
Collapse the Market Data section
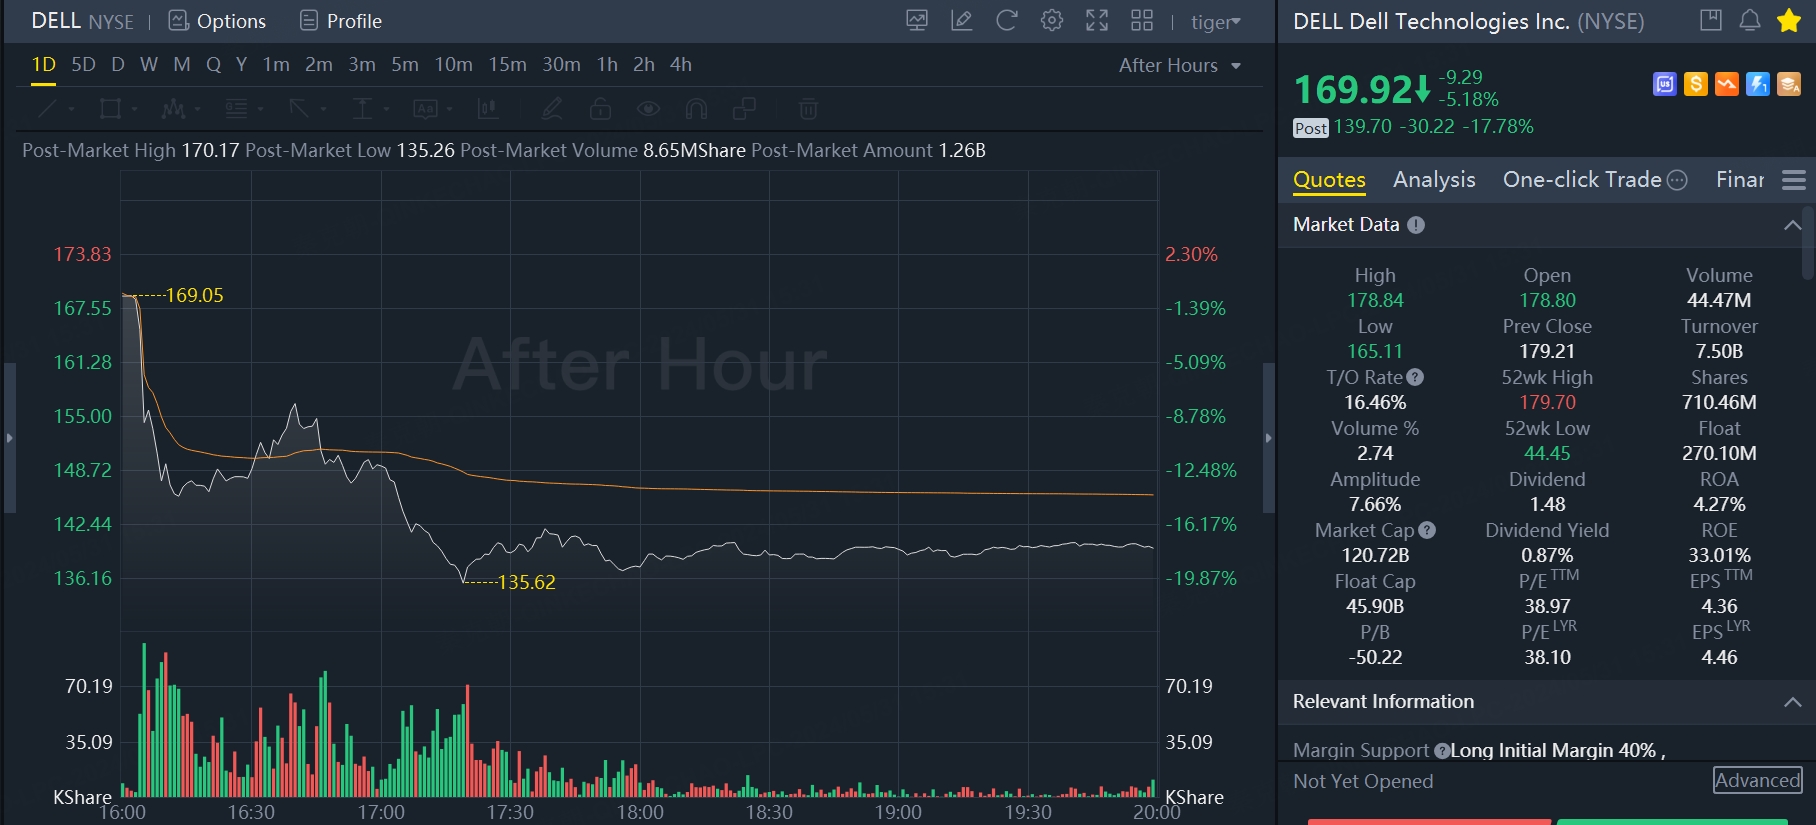1793,225
